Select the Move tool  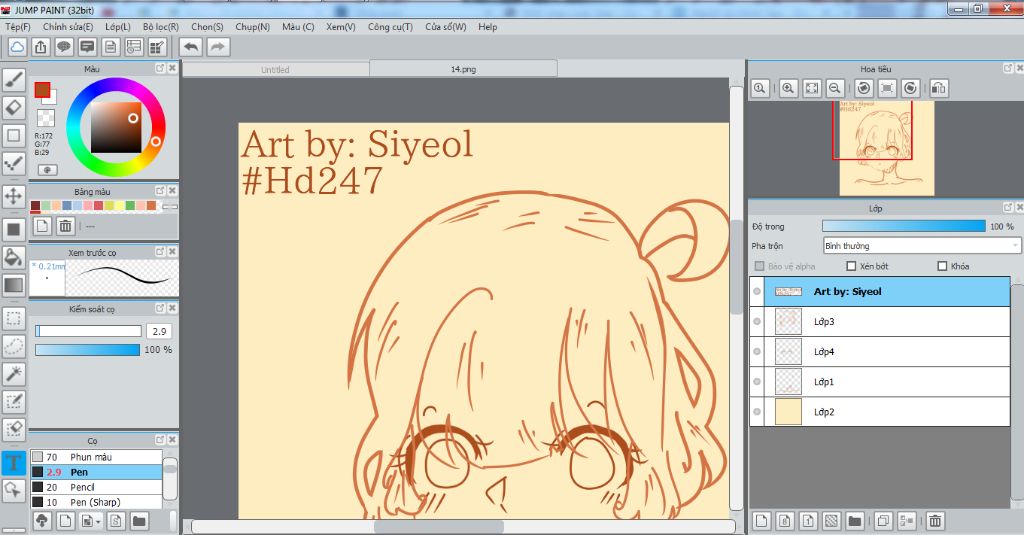14,195
